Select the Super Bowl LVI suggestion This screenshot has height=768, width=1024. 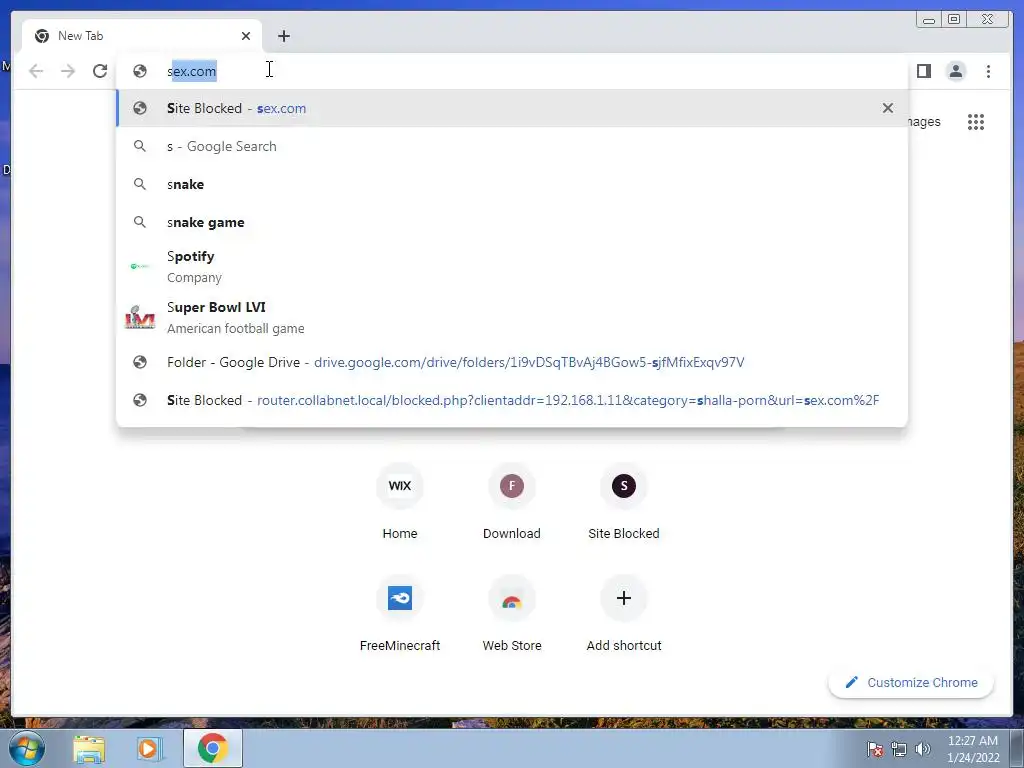[x=512, y=317]
